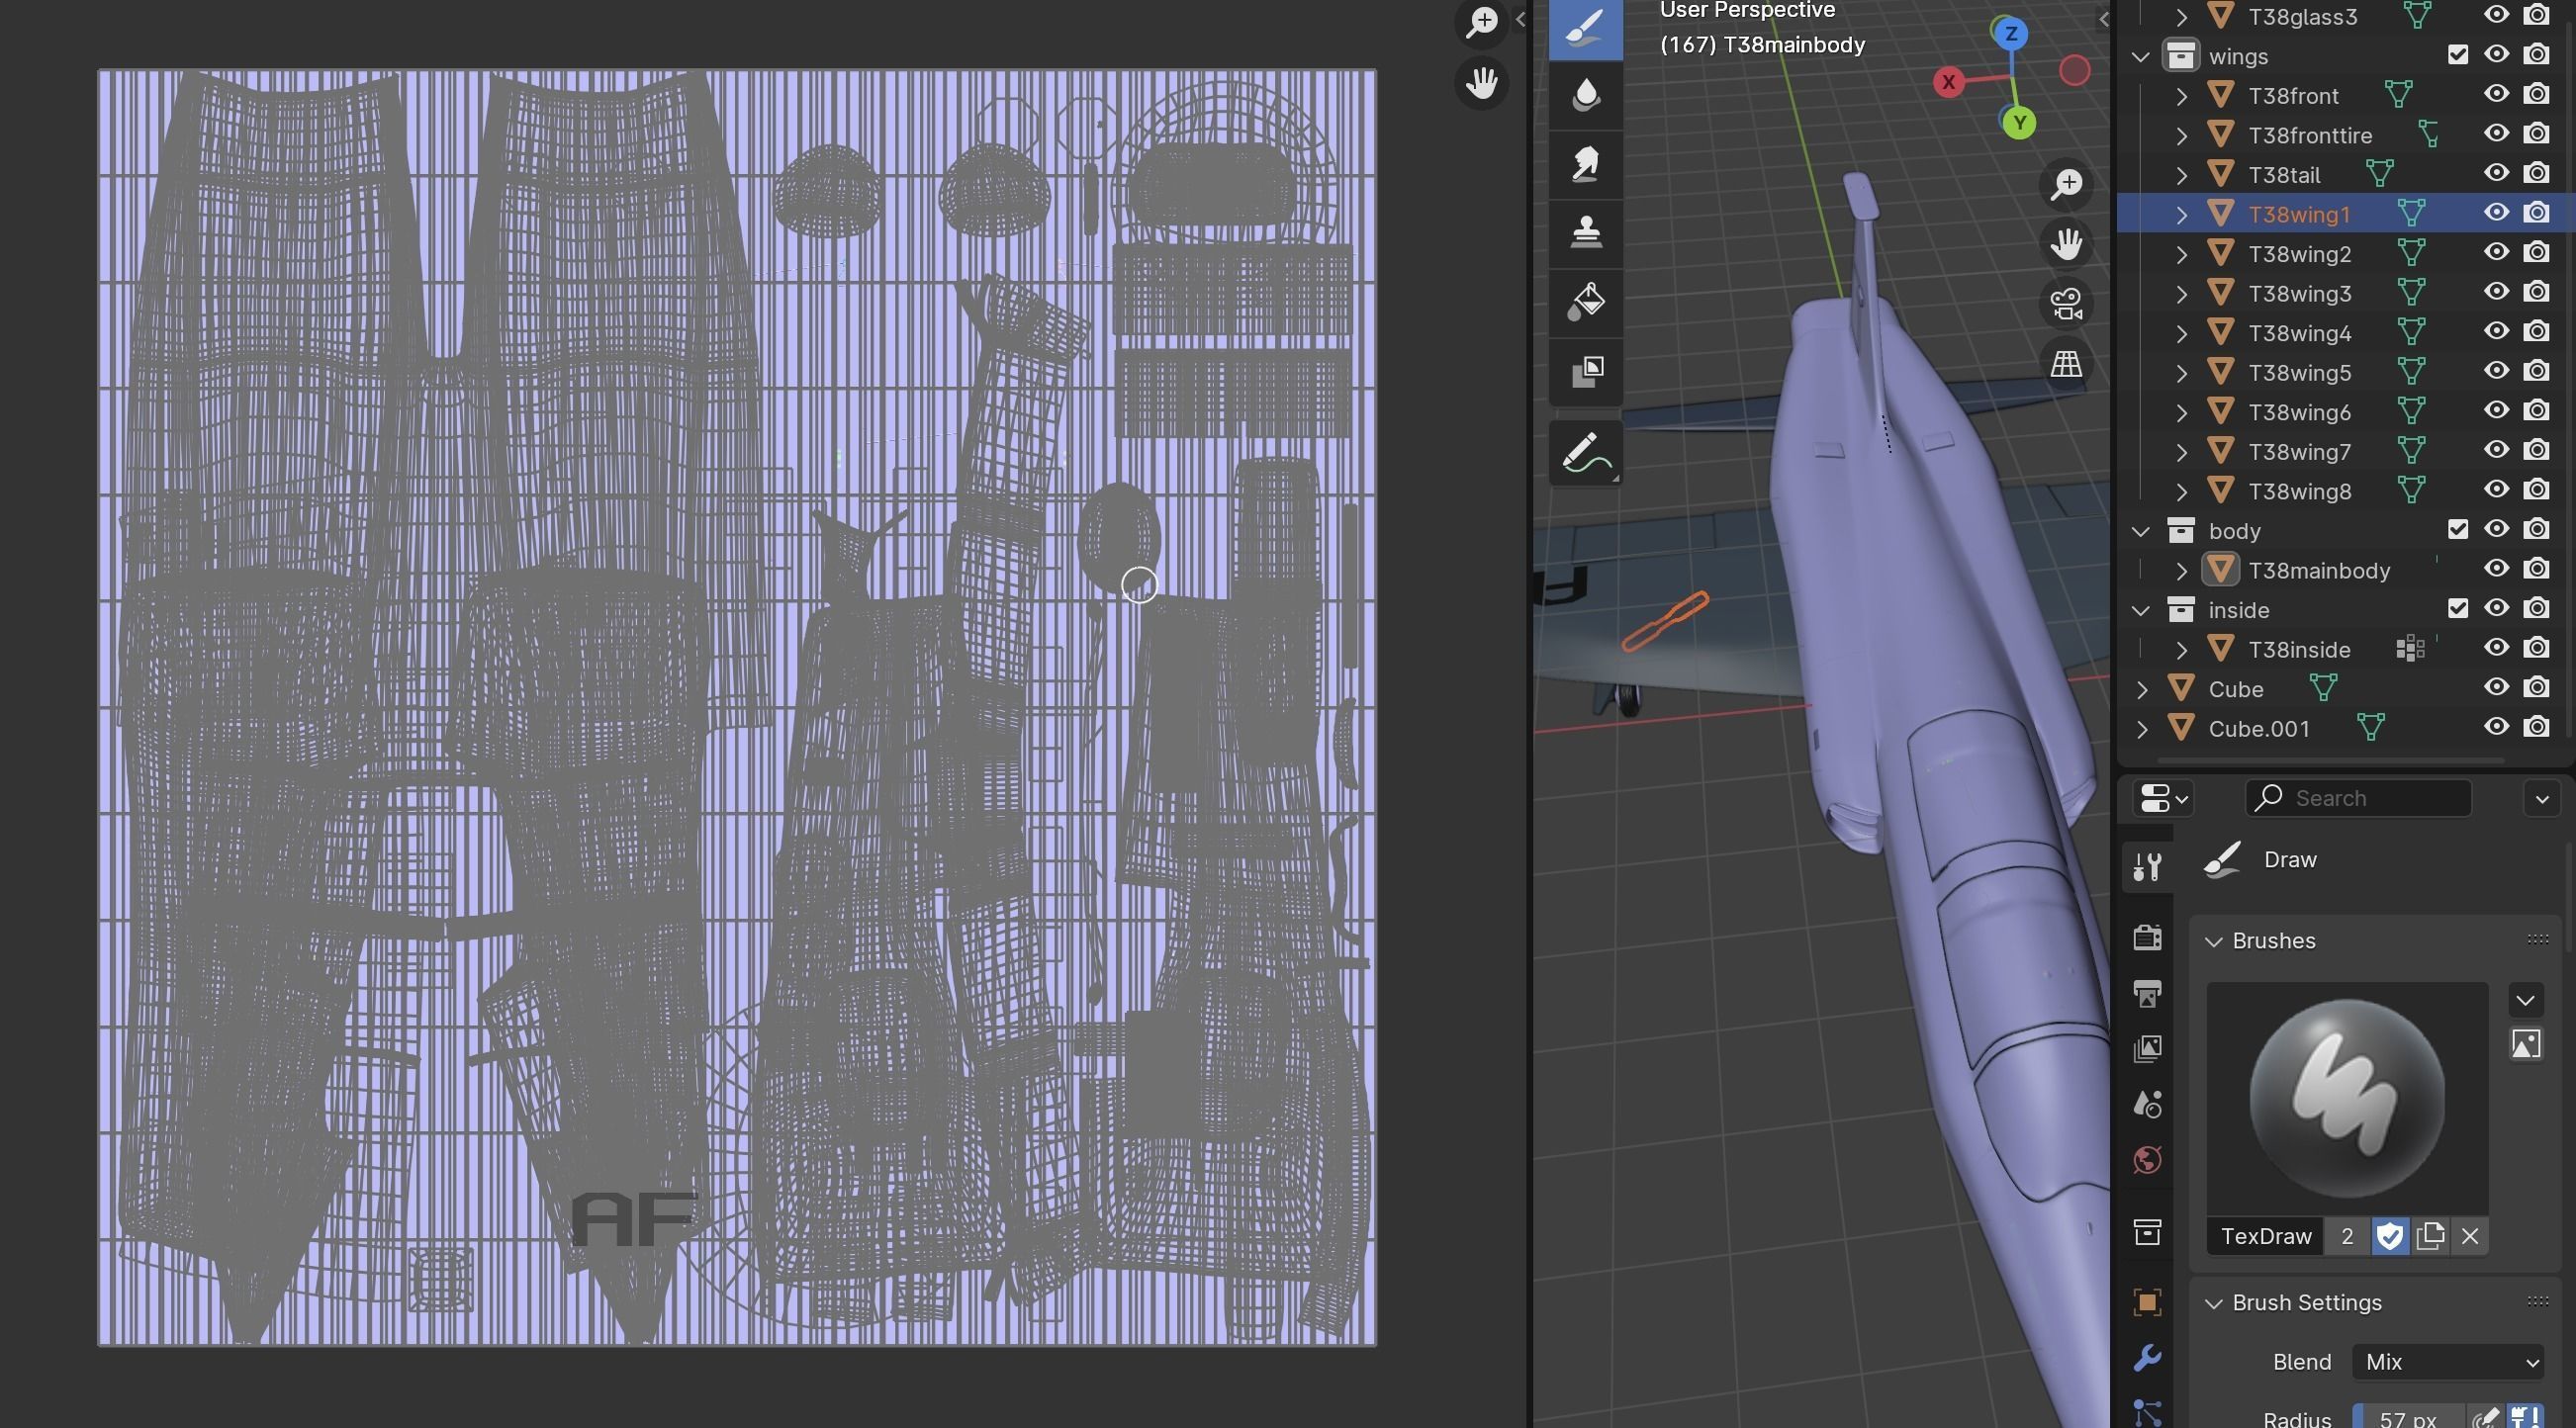Viewport: 2576px width, 1428px height.
Task: Select the Soften brush tool
Action: click(1586, 95)
